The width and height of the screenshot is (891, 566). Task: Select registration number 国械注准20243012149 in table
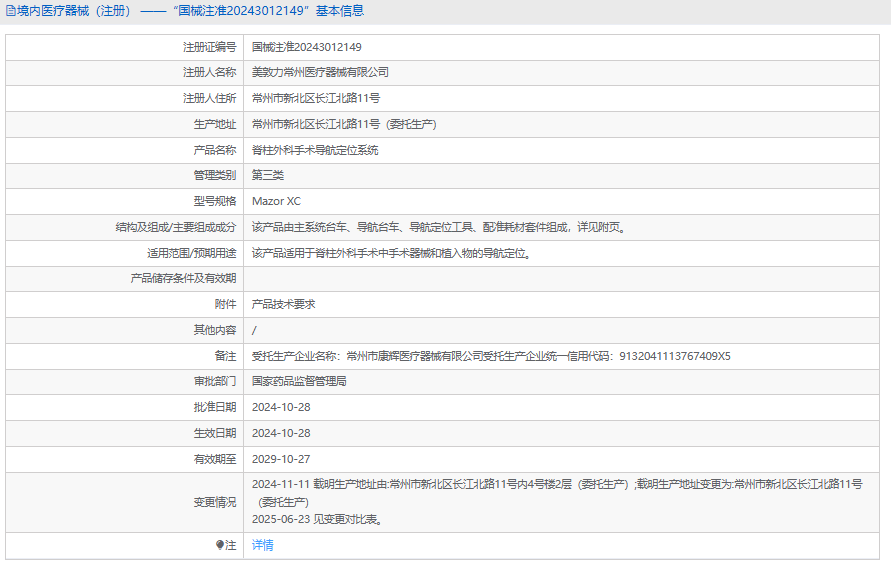click(x=306, y=47)
